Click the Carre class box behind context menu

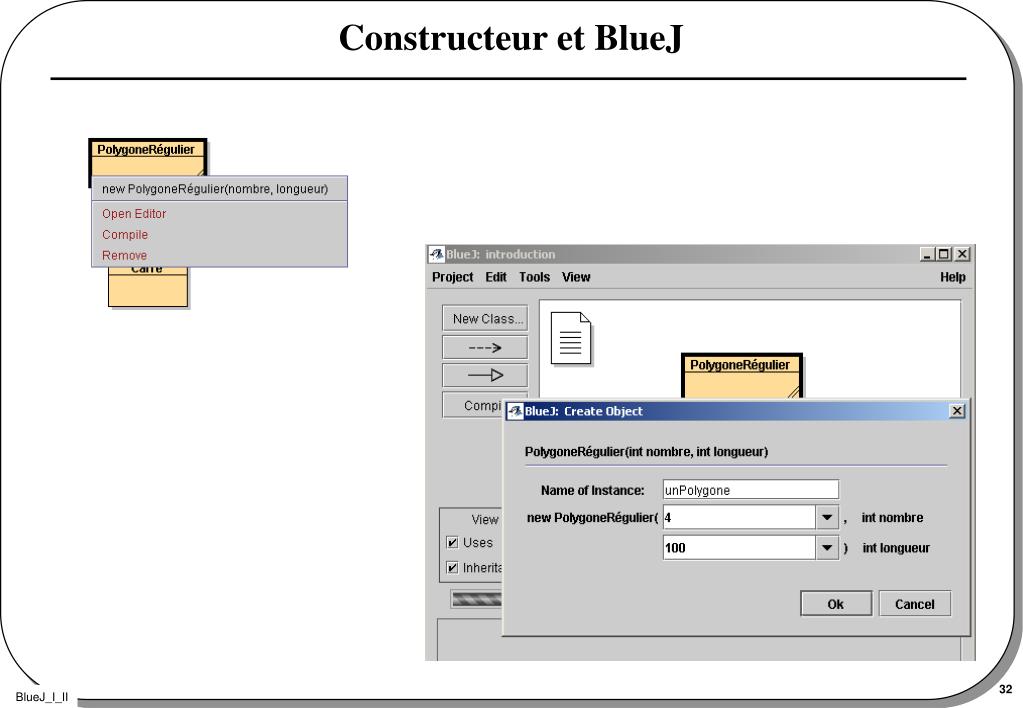tap(147, 286)
